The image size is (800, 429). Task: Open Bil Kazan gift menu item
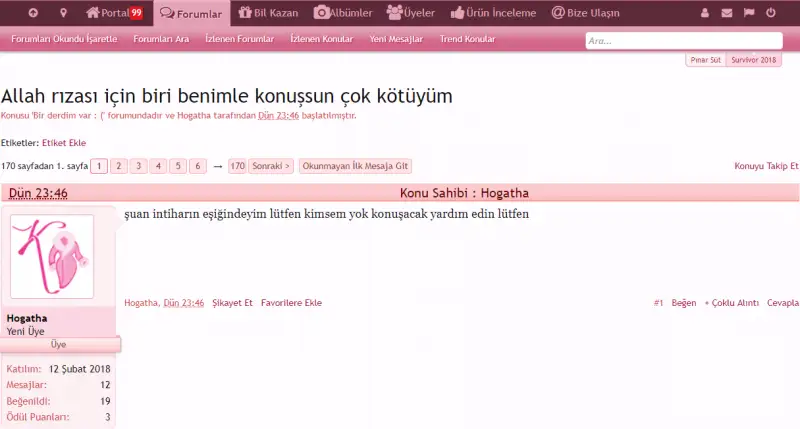tap(267, 13)
